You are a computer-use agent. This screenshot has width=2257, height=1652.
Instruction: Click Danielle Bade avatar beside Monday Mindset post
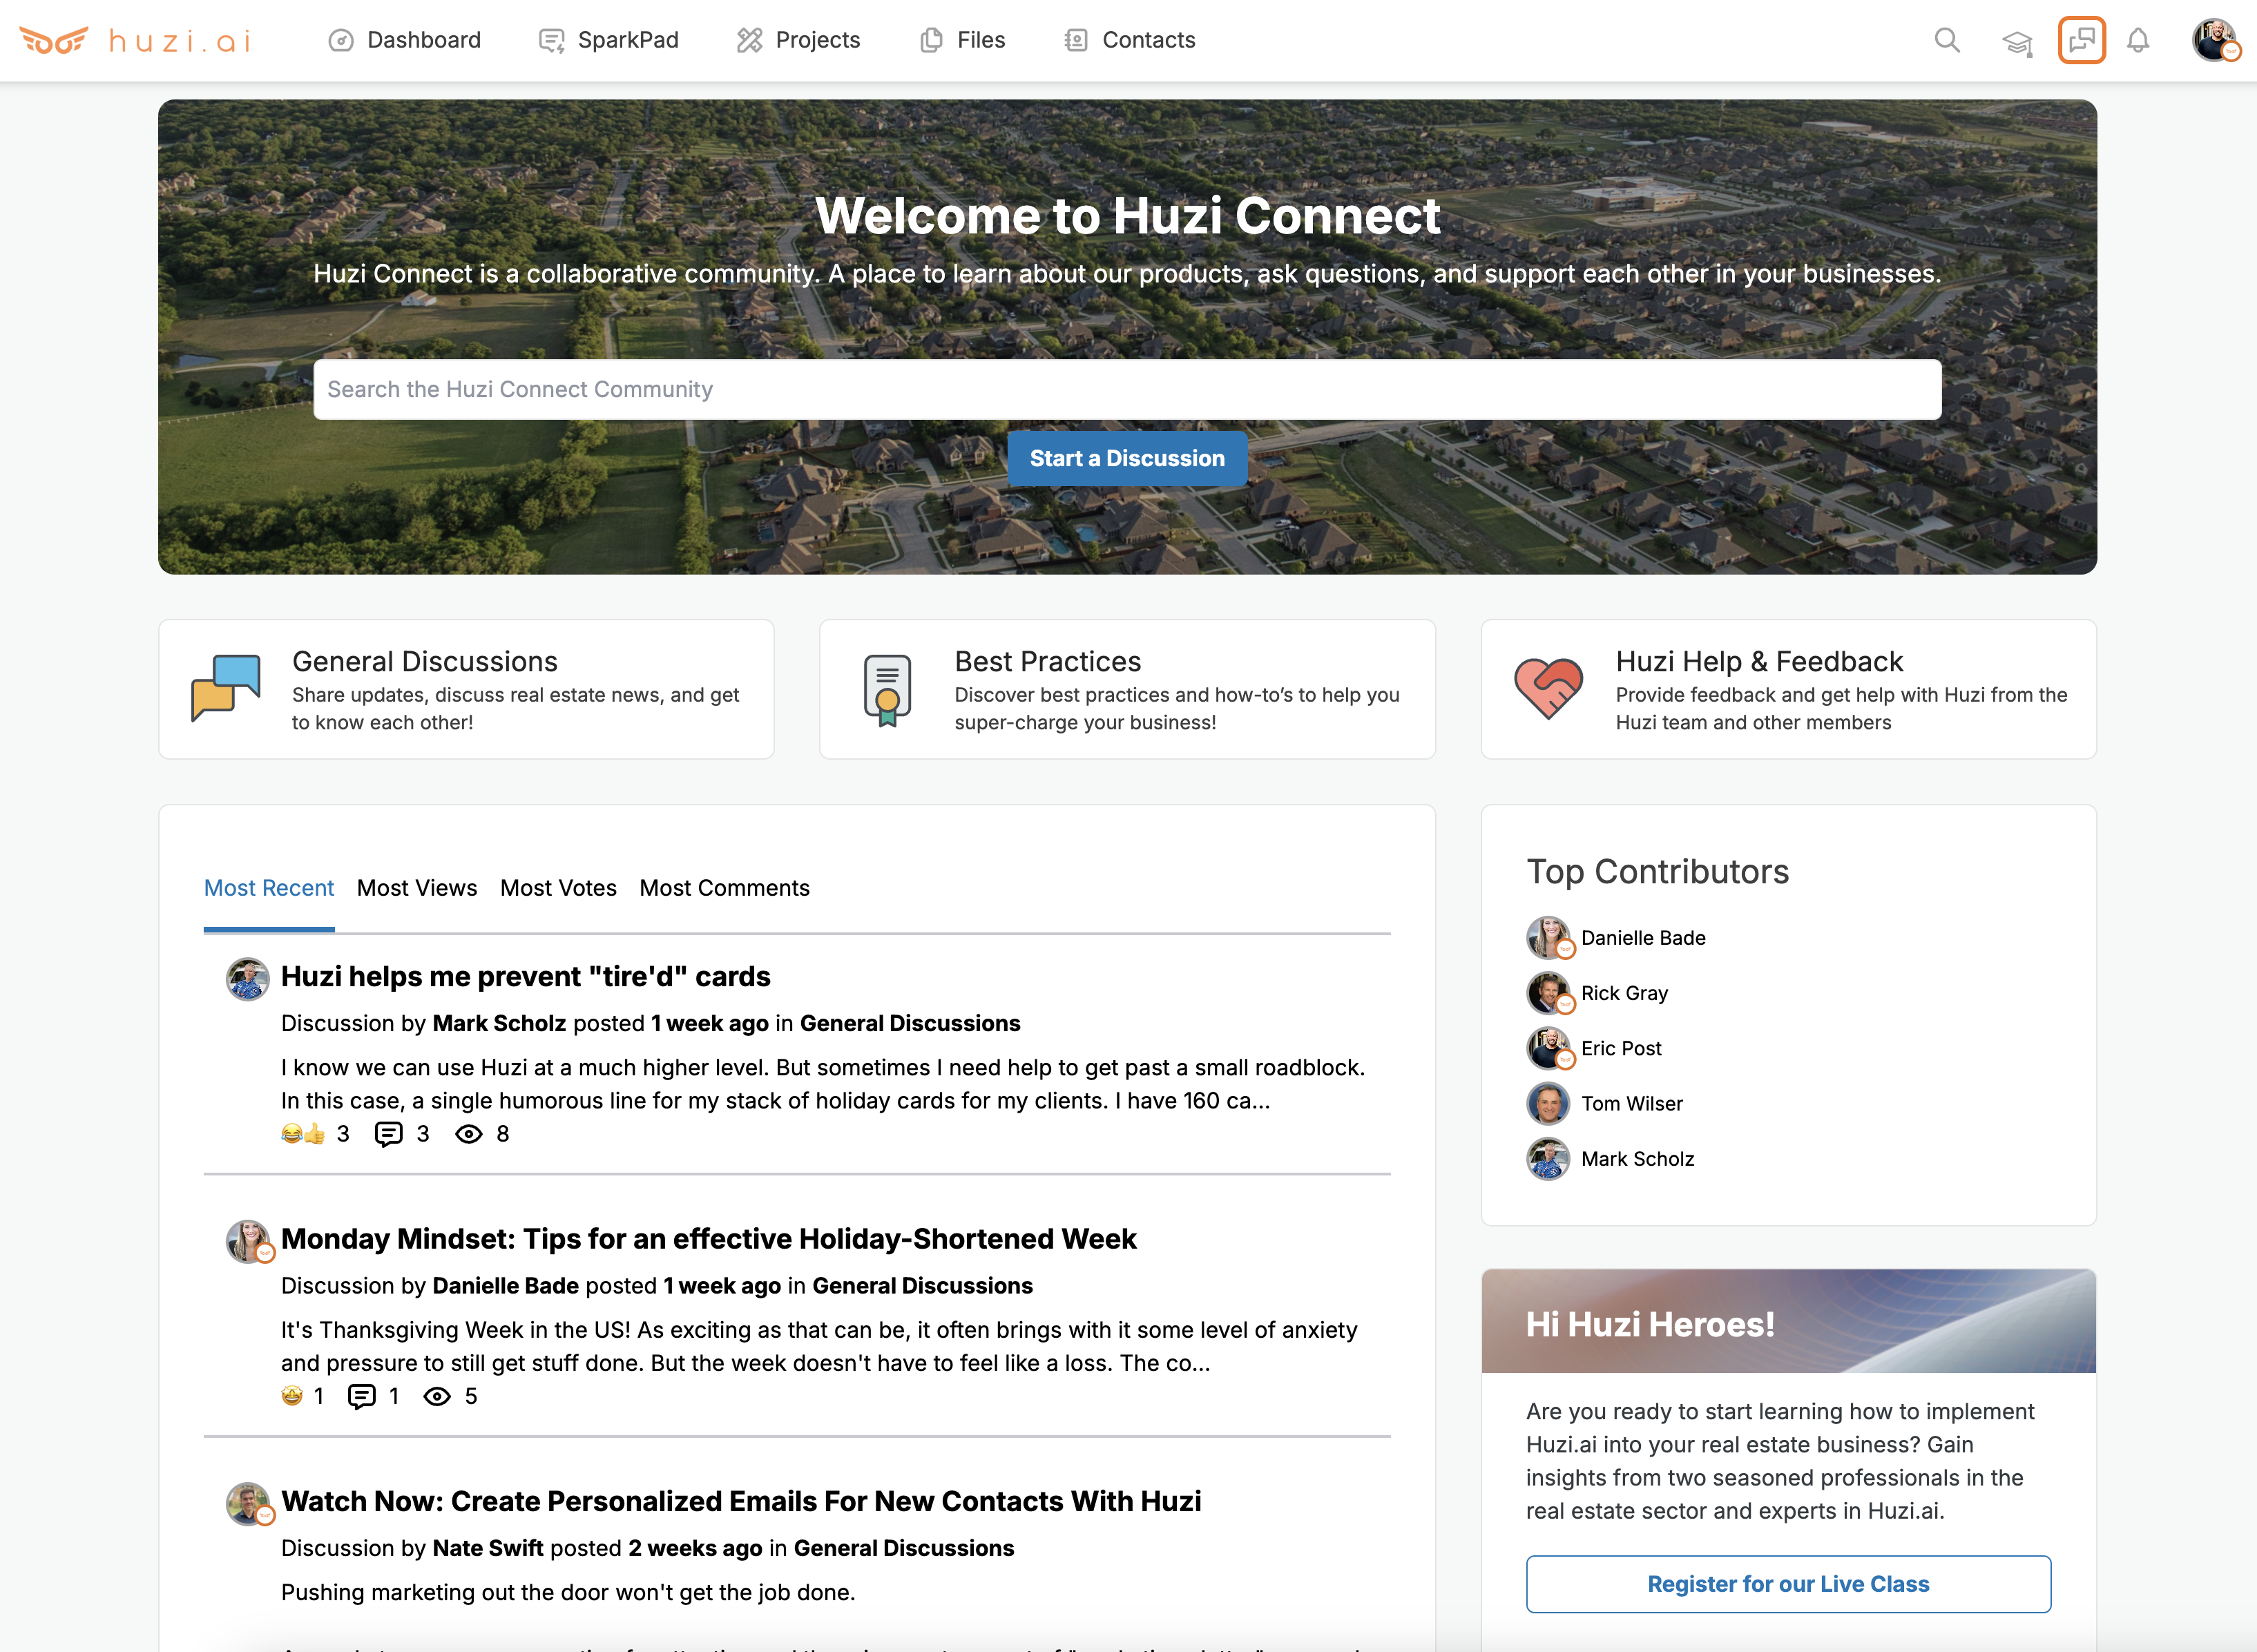pos(248,1241)
